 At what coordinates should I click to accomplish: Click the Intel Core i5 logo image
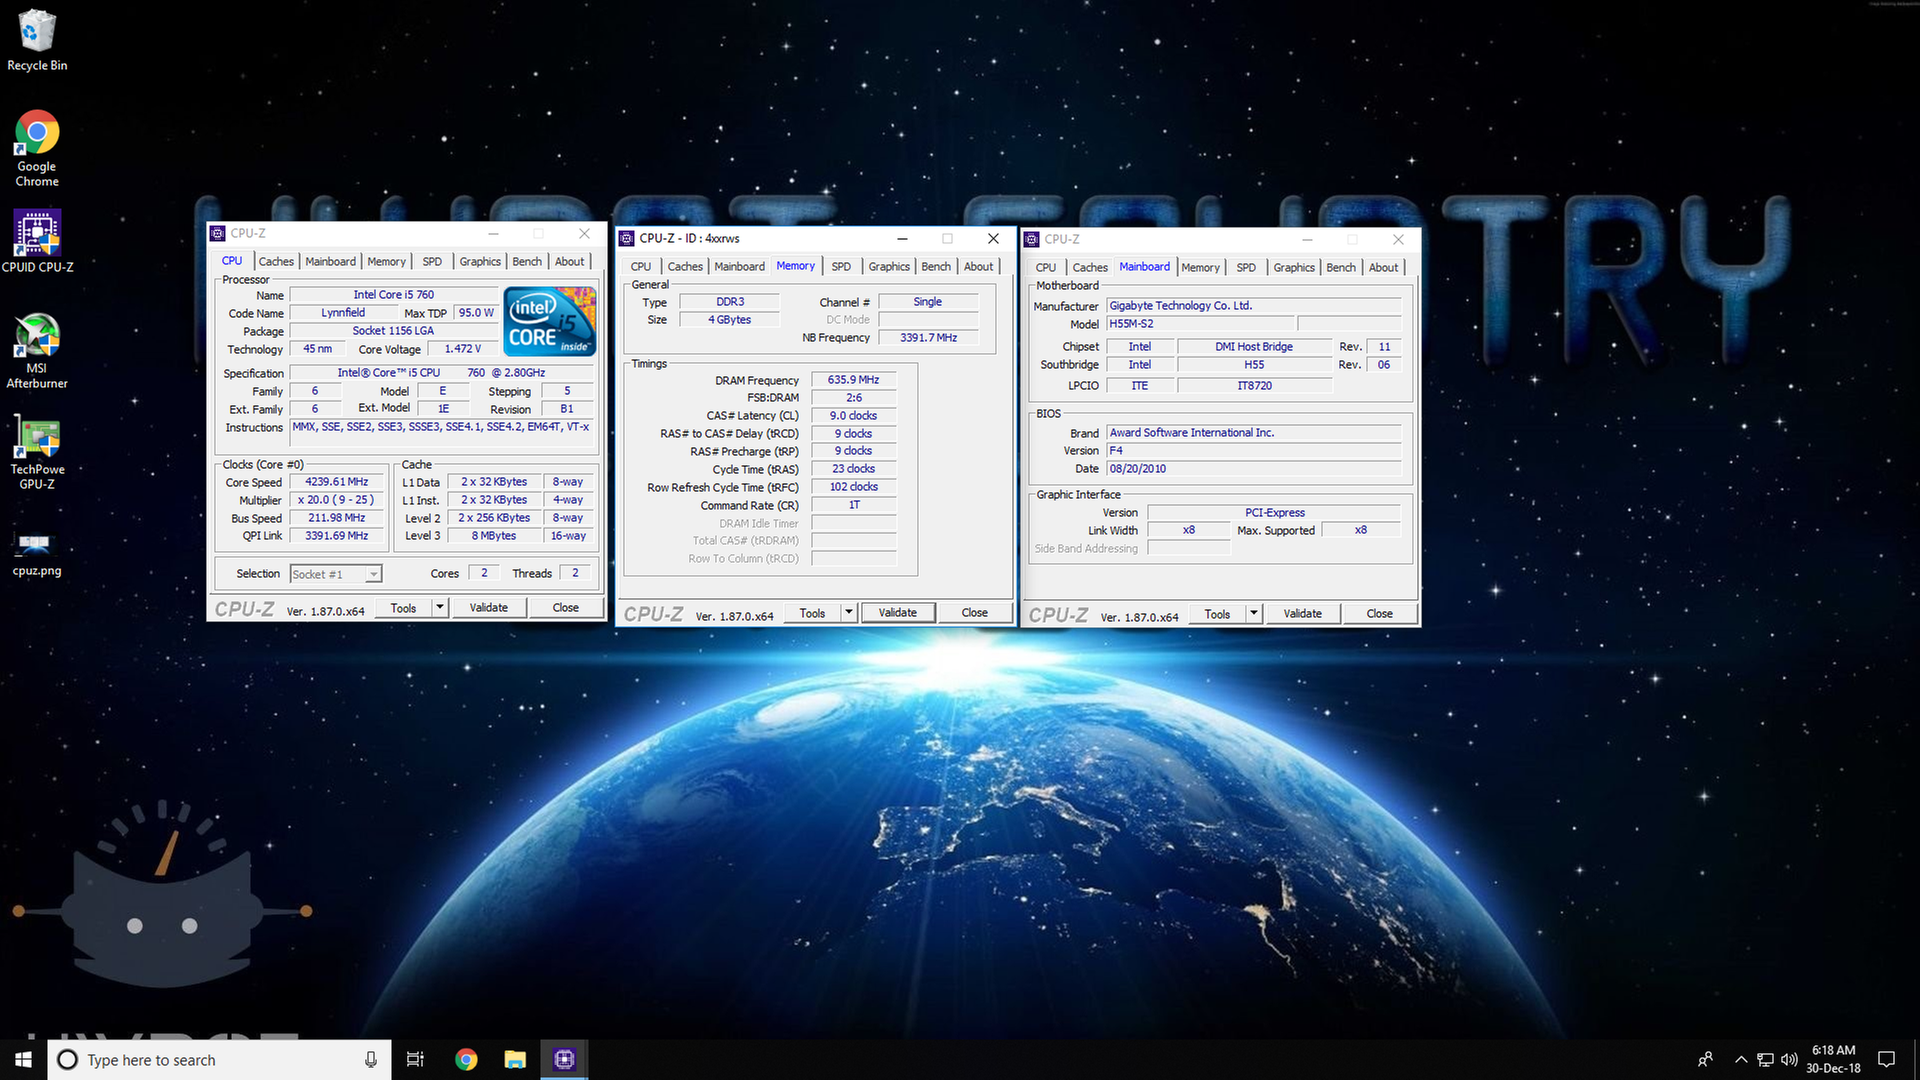[x=550, y=321]
